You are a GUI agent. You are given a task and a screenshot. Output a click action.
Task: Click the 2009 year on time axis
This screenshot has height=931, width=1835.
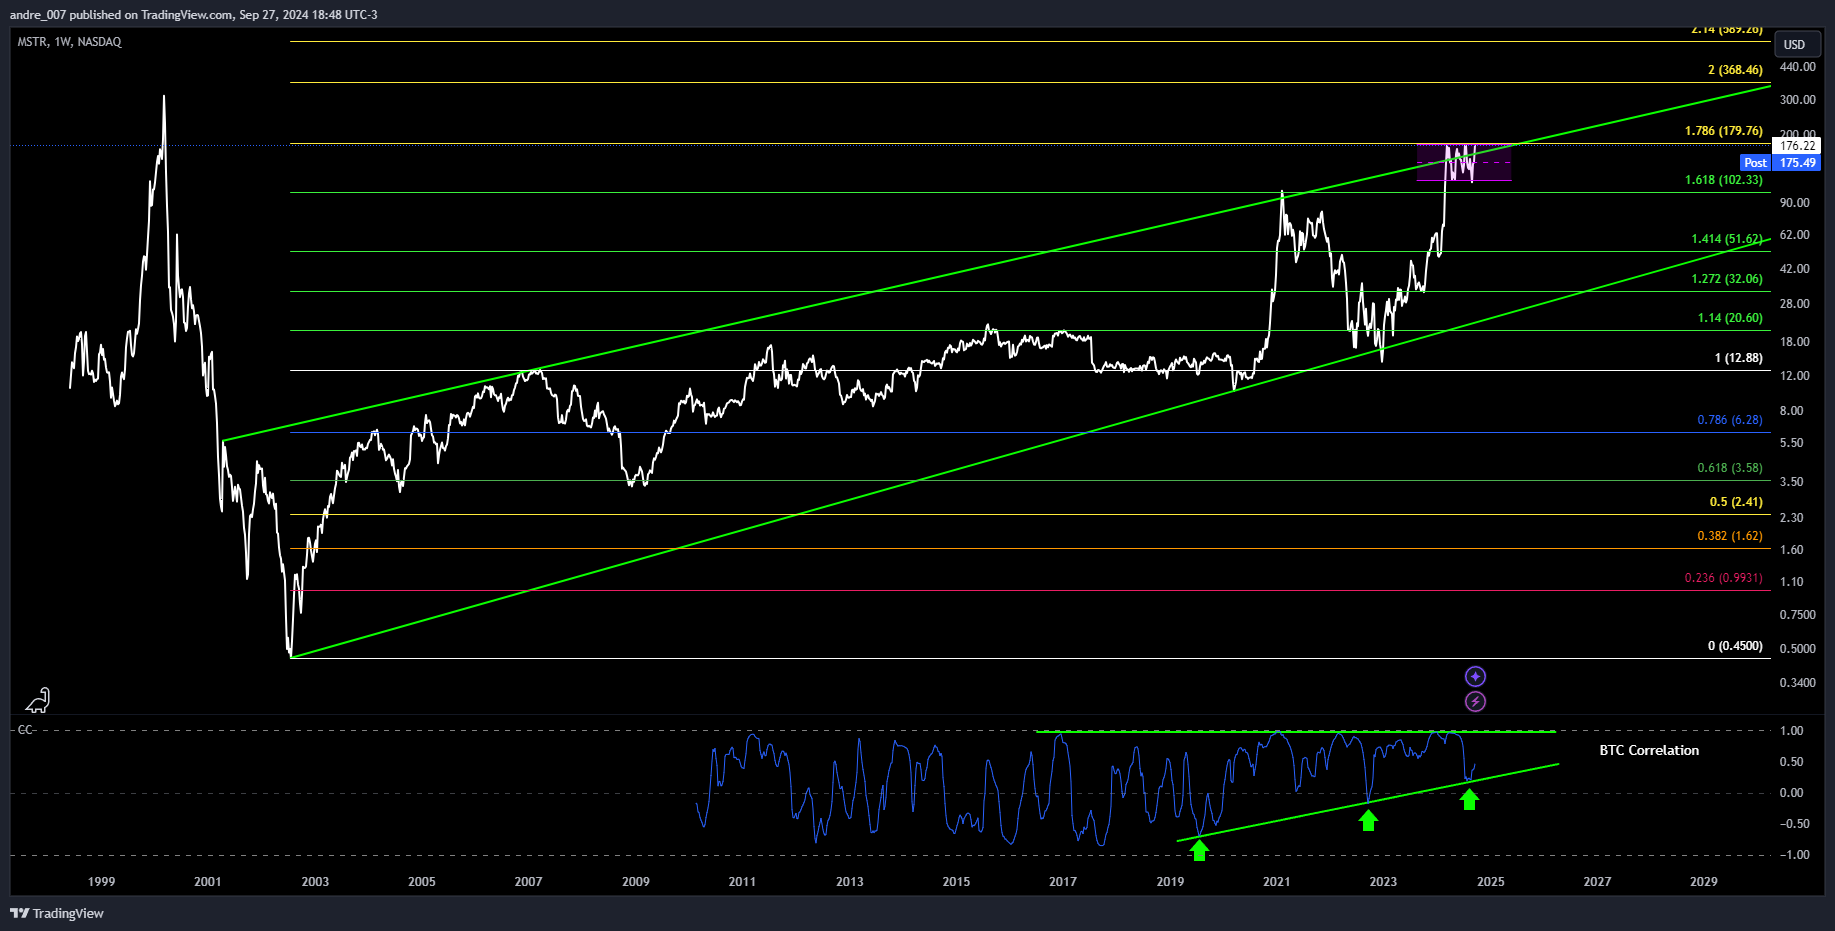point(636,882)
